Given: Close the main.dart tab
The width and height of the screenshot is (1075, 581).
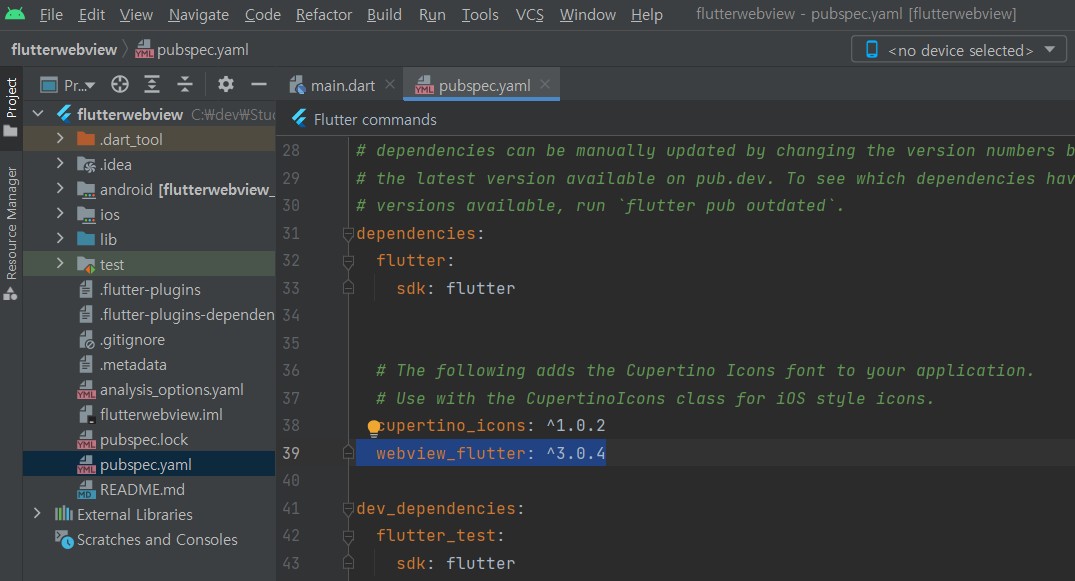Looking at the screenshot, I should (389, 84).
